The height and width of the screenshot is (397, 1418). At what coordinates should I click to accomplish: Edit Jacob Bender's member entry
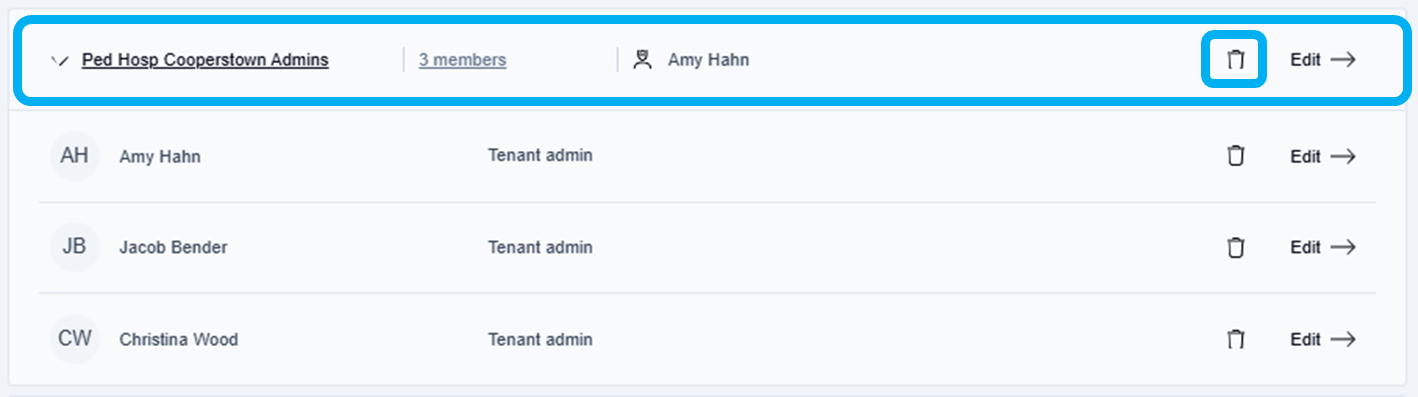1323,247
